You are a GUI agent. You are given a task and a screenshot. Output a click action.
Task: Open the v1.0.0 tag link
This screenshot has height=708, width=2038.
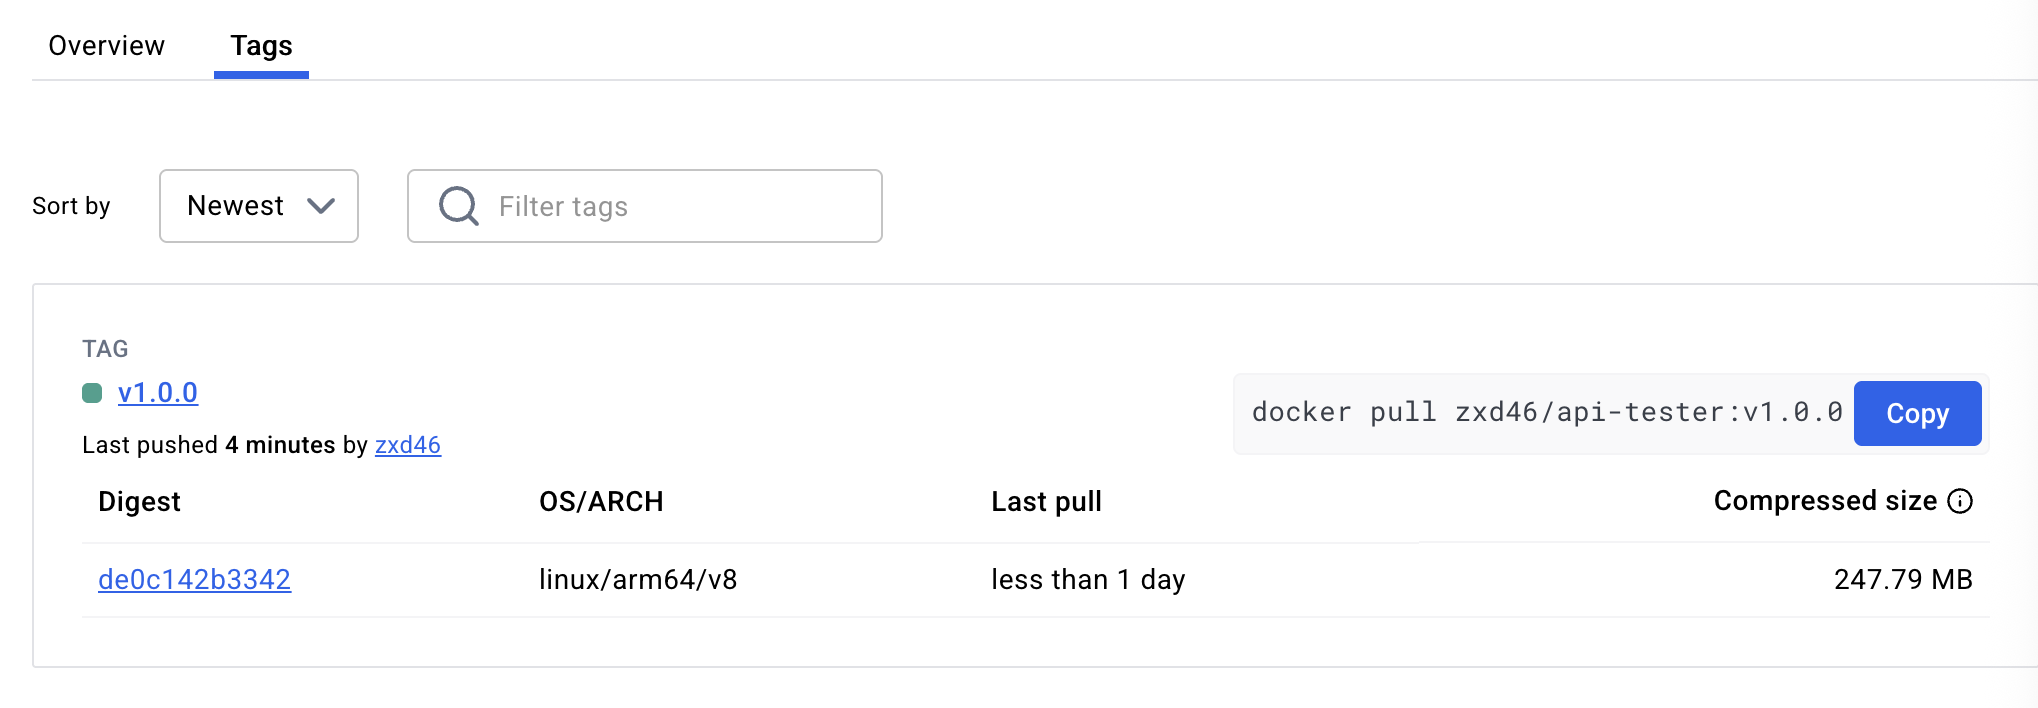click(158, 393)
